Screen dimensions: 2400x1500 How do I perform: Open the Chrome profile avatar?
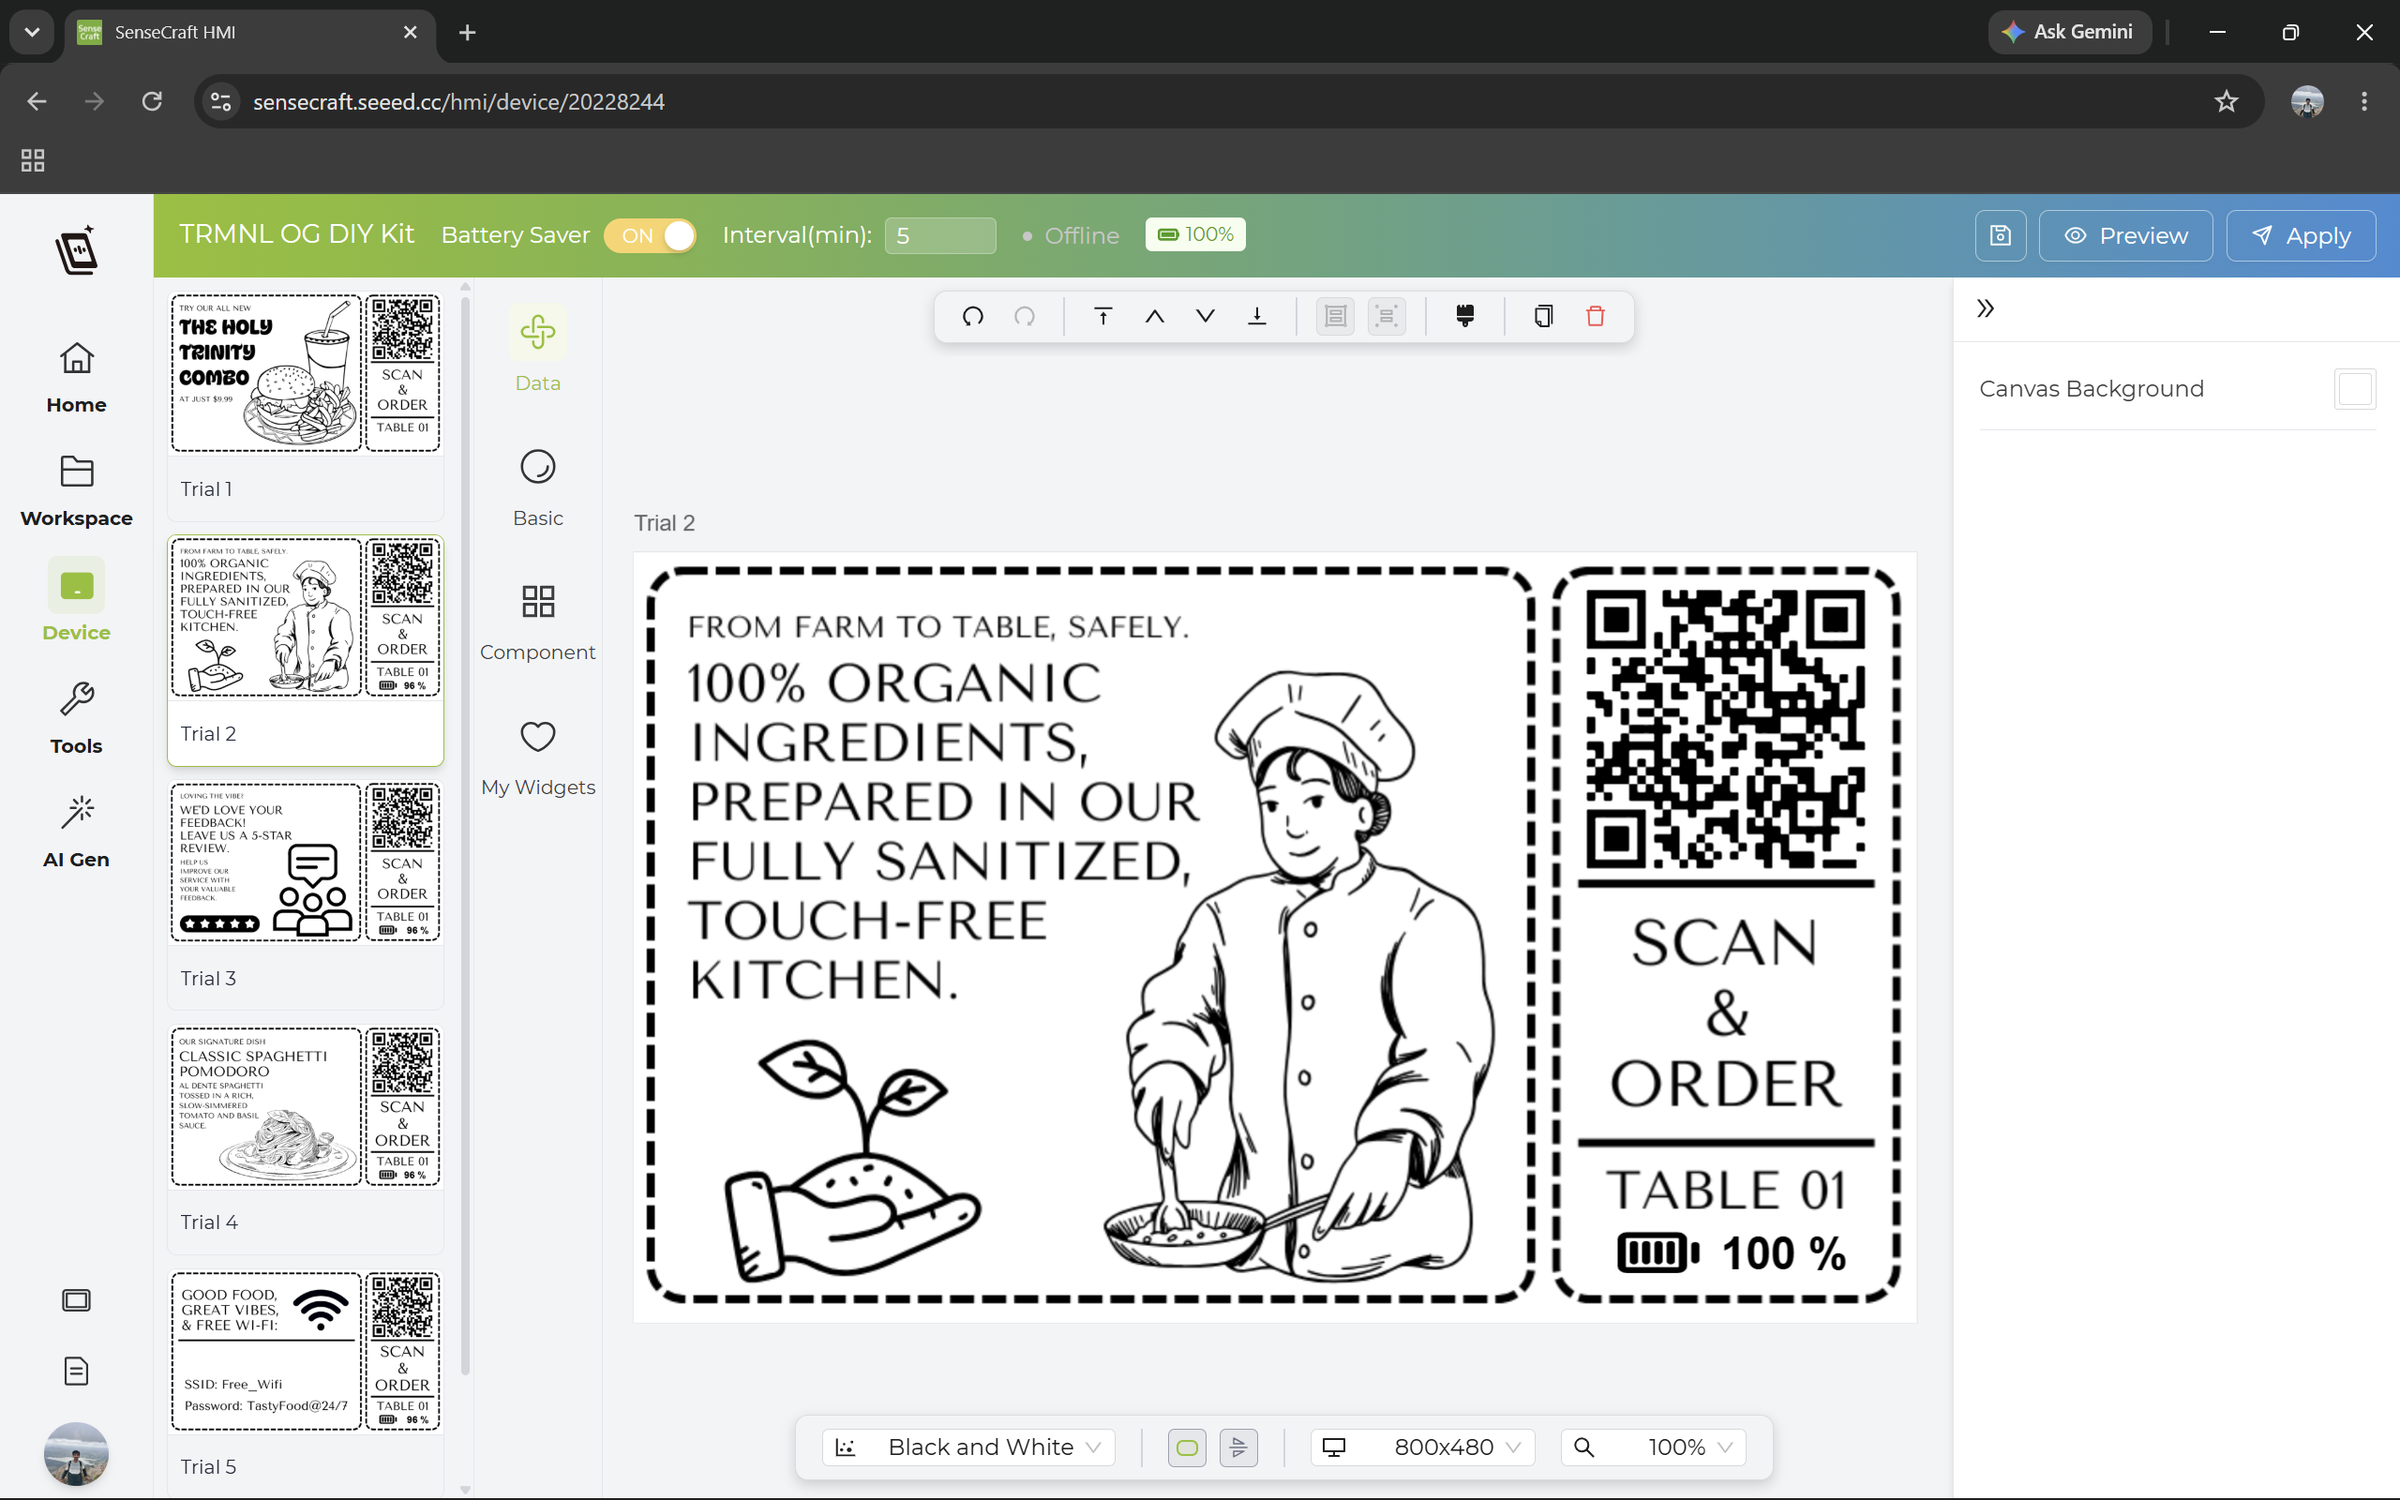point(2307,101)
